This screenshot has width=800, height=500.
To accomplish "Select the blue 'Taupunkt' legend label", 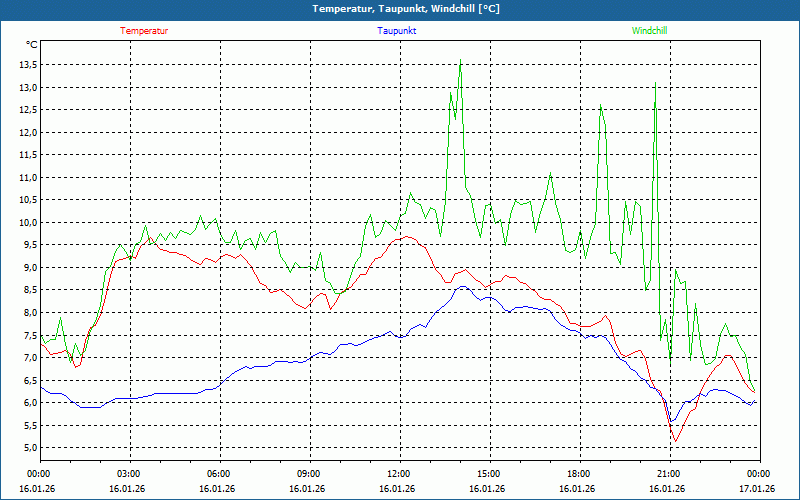I will click(x=396, y=31).
